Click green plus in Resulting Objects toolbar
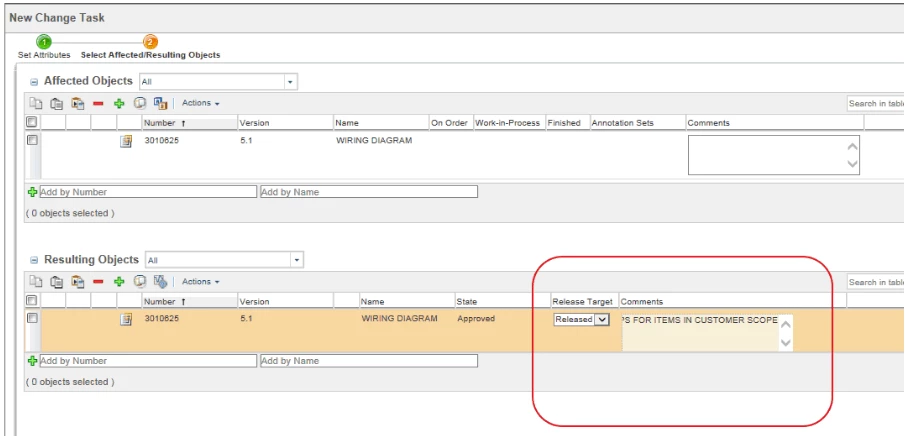906x436 pixels. 119,282
